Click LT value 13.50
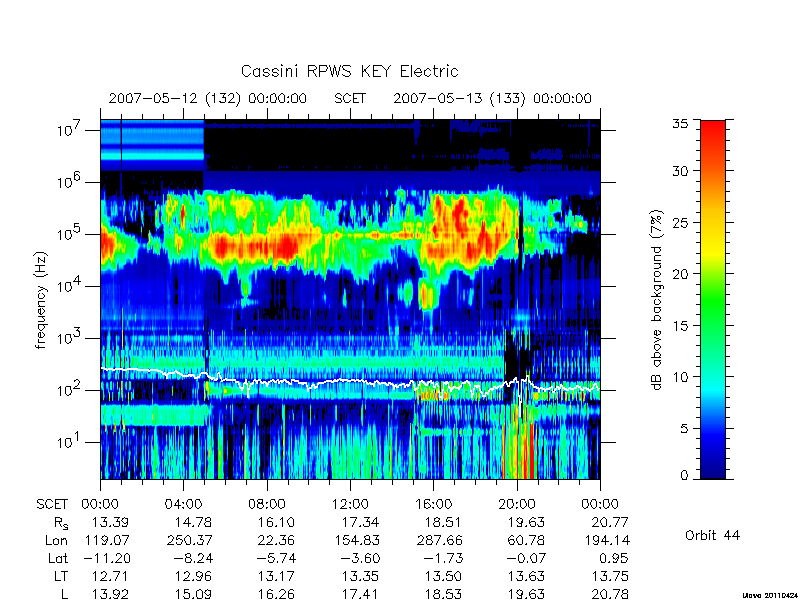This screenshot has height=600, width=800. coord(443,576)
